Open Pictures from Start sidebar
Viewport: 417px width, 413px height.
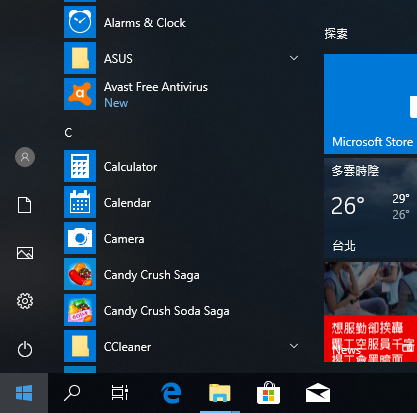25,253
